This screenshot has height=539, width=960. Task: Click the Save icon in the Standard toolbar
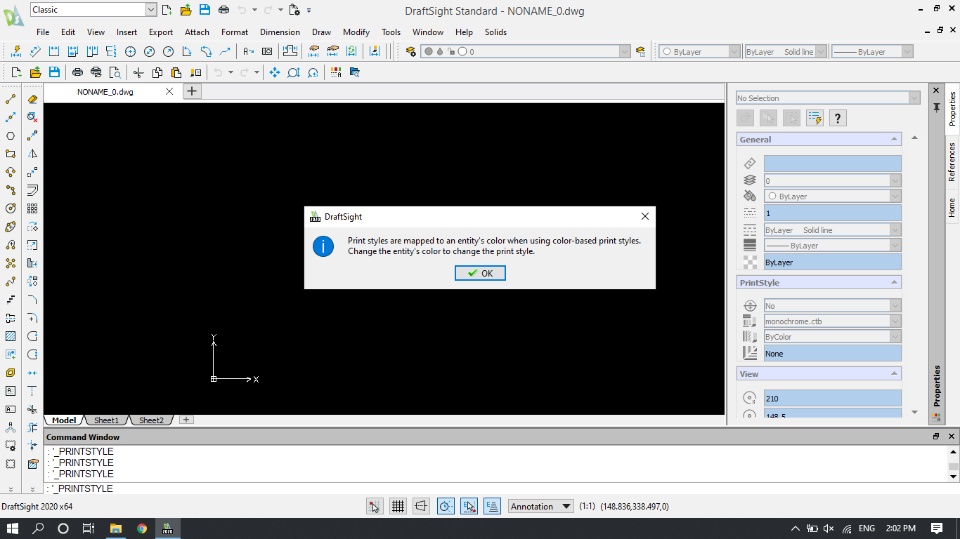[x=54, y=72]
